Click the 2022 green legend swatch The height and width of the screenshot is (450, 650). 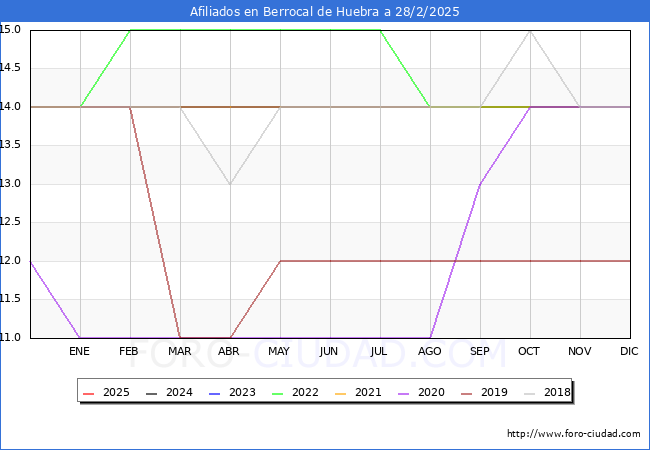click(278, 393)
